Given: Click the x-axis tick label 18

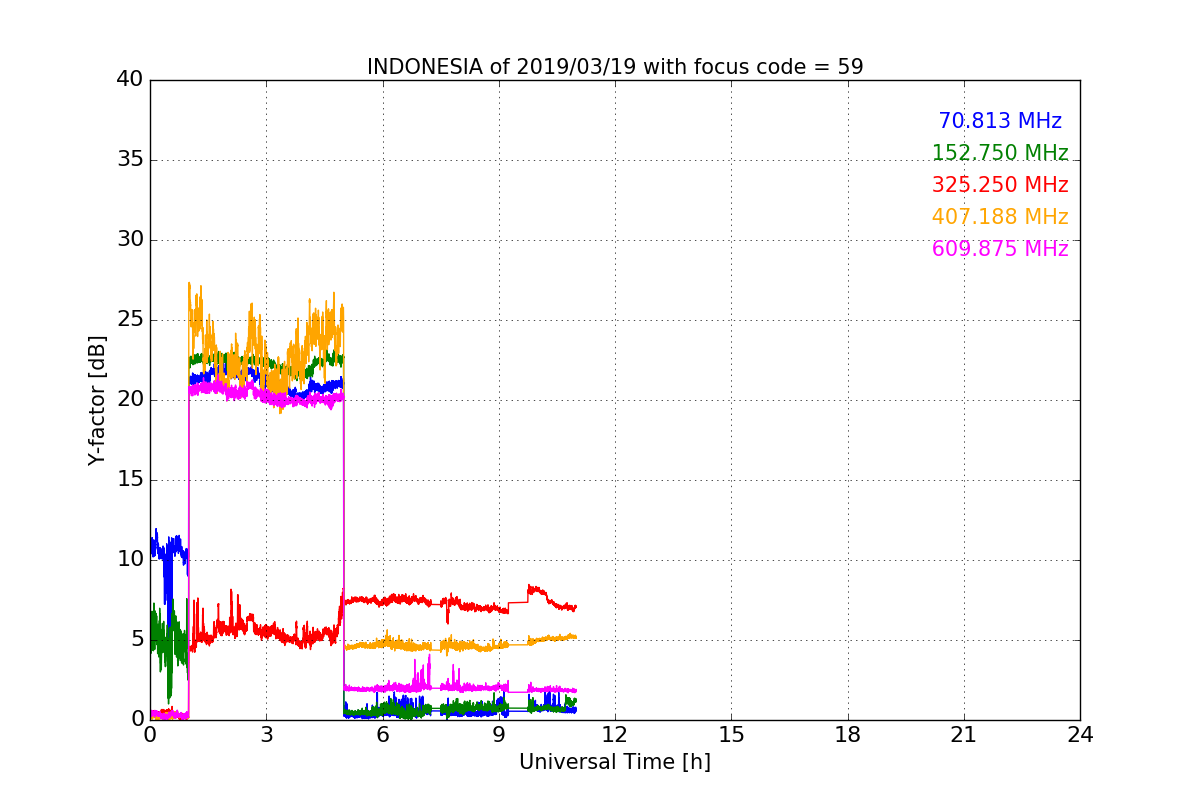Looking at the screenshot, I should pyautogui.click(x=848, y=735).
